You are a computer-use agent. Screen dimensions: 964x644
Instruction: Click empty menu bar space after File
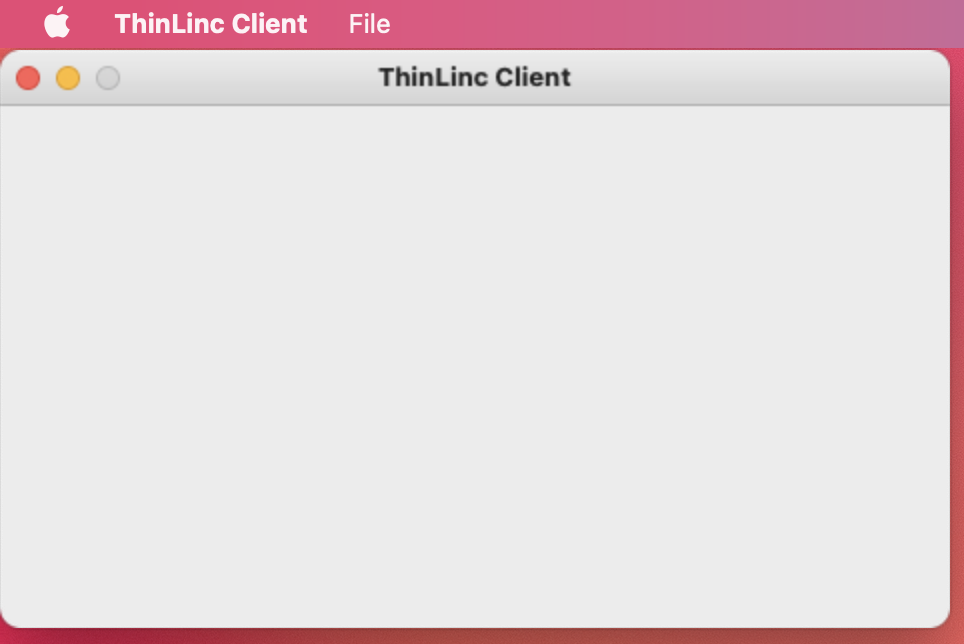tap(676, 24)
